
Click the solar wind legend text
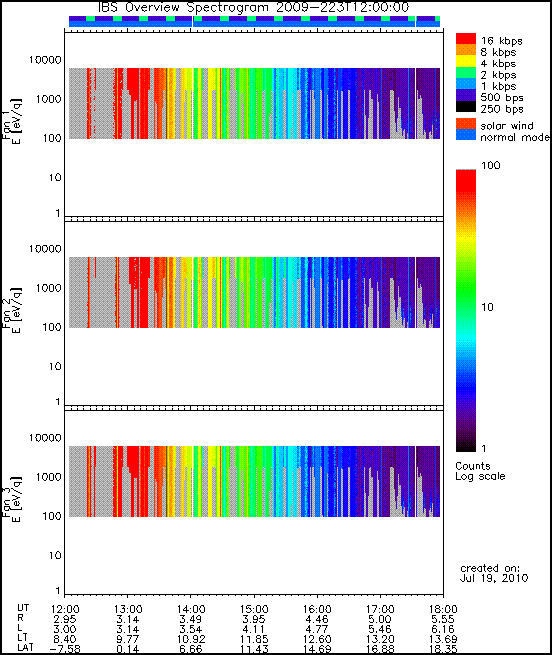pyautogui.click(x=507, y=126)
